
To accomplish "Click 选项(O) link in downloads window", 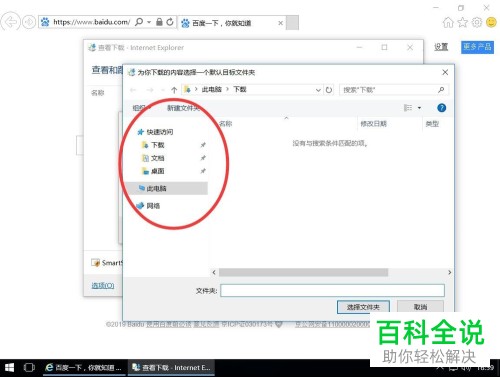I will pos(103,285).
